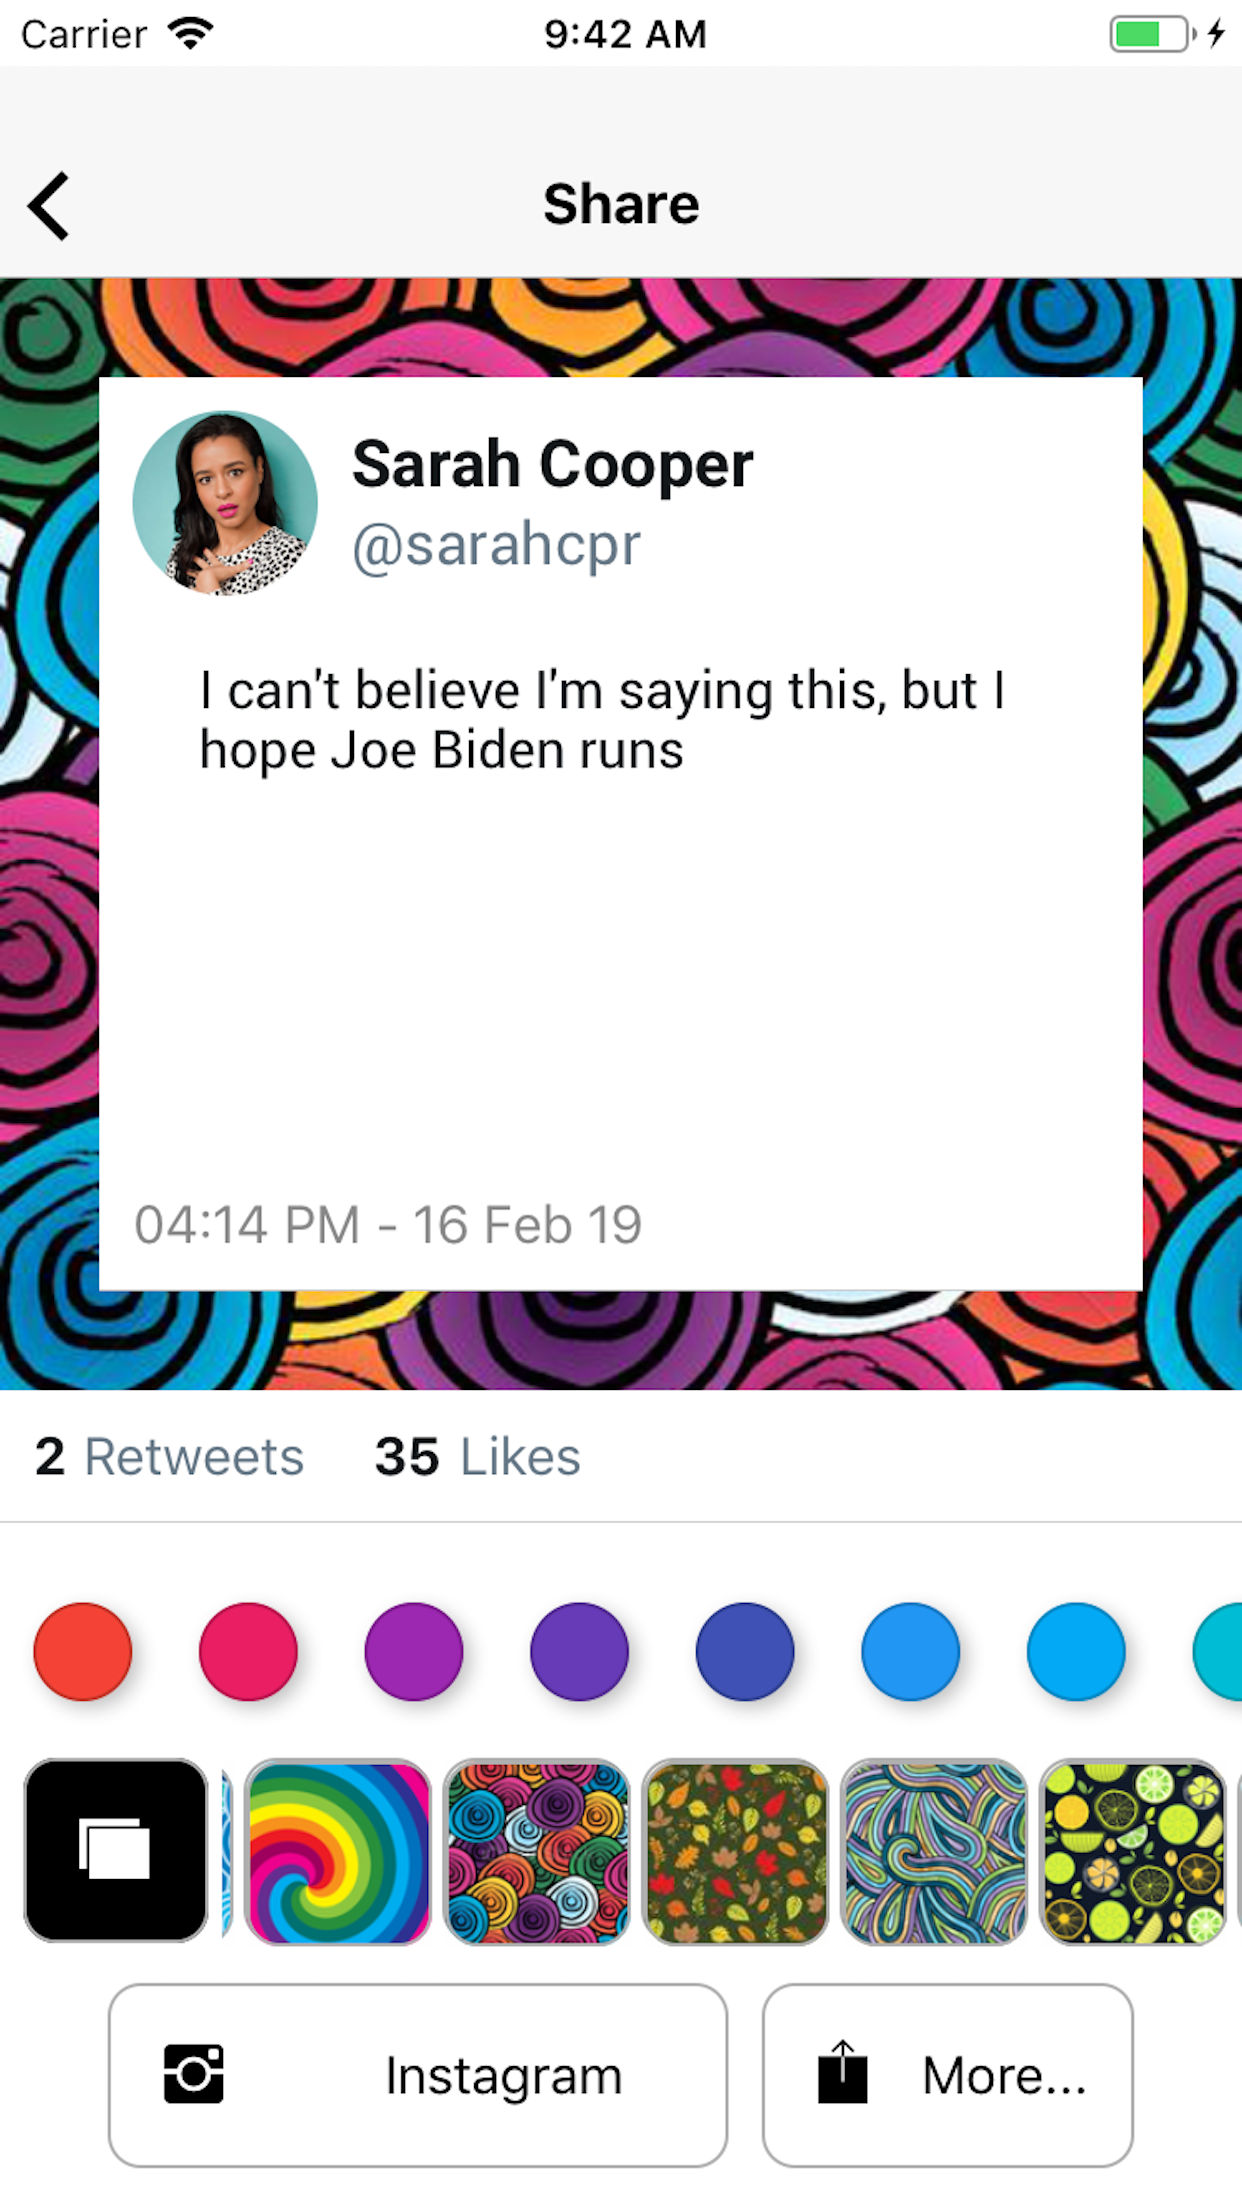
Task: Tap the 2 Retweets count
Action: [x=169, y=1456]
